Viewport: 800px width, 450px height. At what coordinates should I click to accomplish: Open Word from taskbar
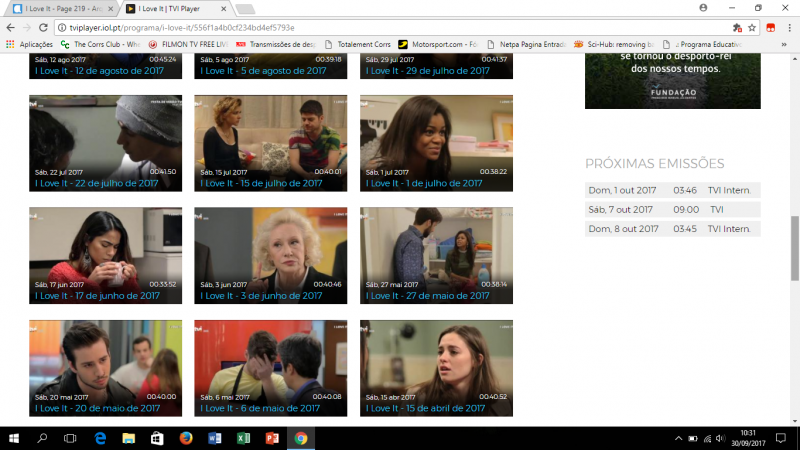pos(215,438)
